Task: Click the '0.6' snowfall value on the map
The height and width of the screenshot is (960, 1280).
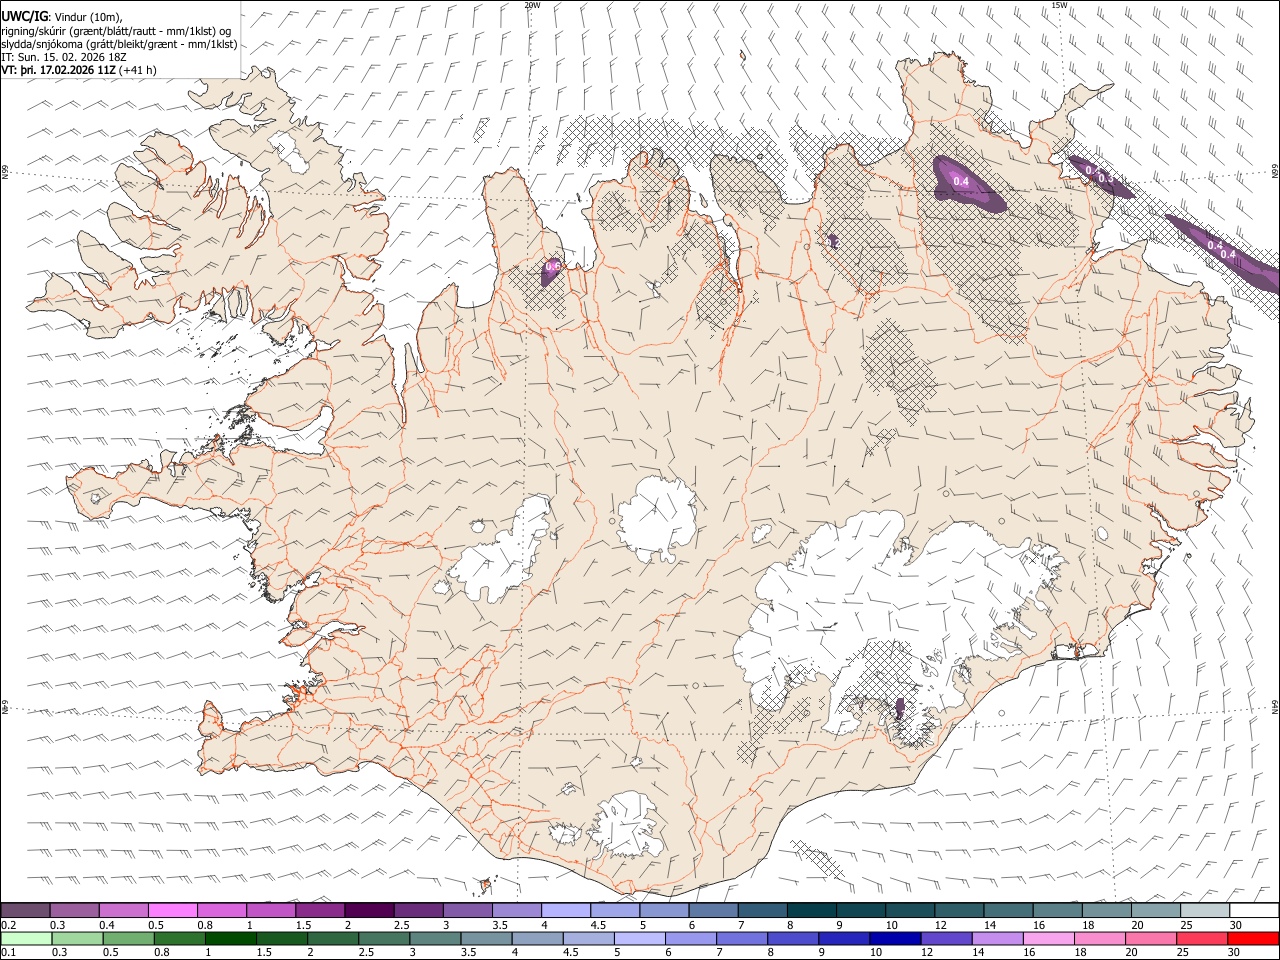Action: click(552, 267)
